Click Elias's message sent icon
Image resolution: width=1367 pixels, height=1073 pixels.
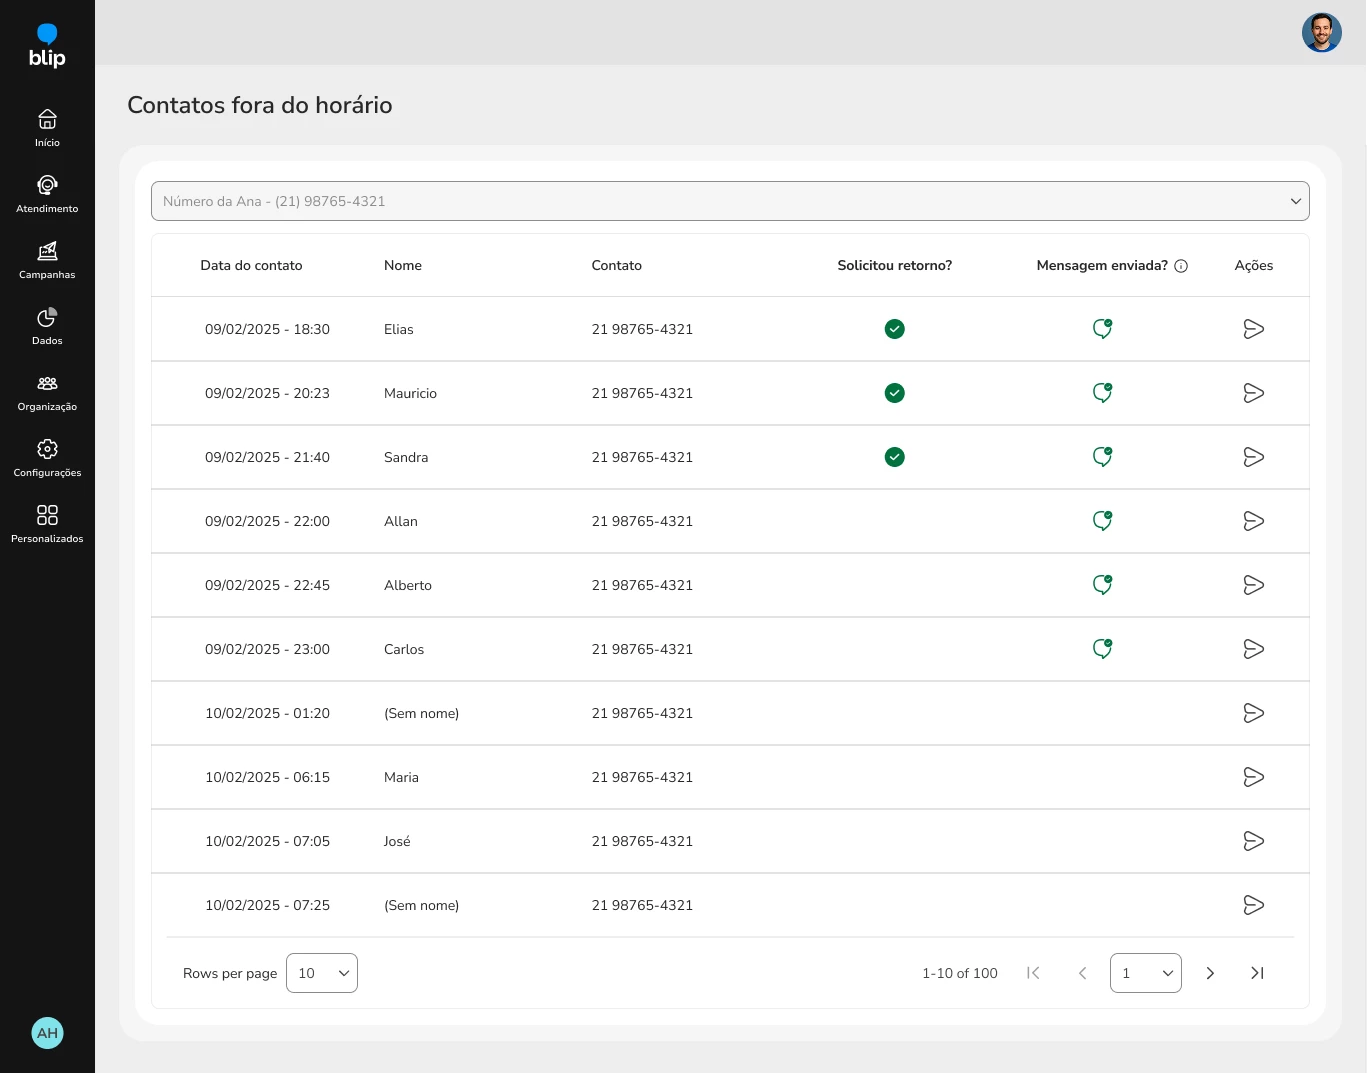click(1102, 329)
